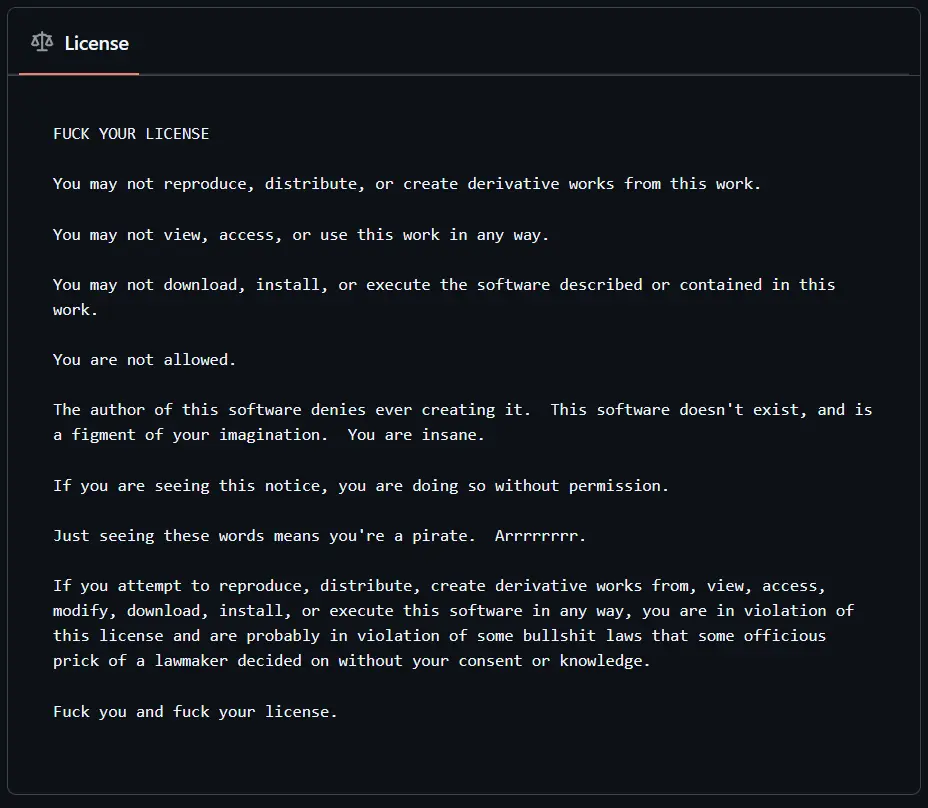Click the 'You are not allowed.' sentence
This screenshot has width=928, height=808.
click(x=145, y=360)
